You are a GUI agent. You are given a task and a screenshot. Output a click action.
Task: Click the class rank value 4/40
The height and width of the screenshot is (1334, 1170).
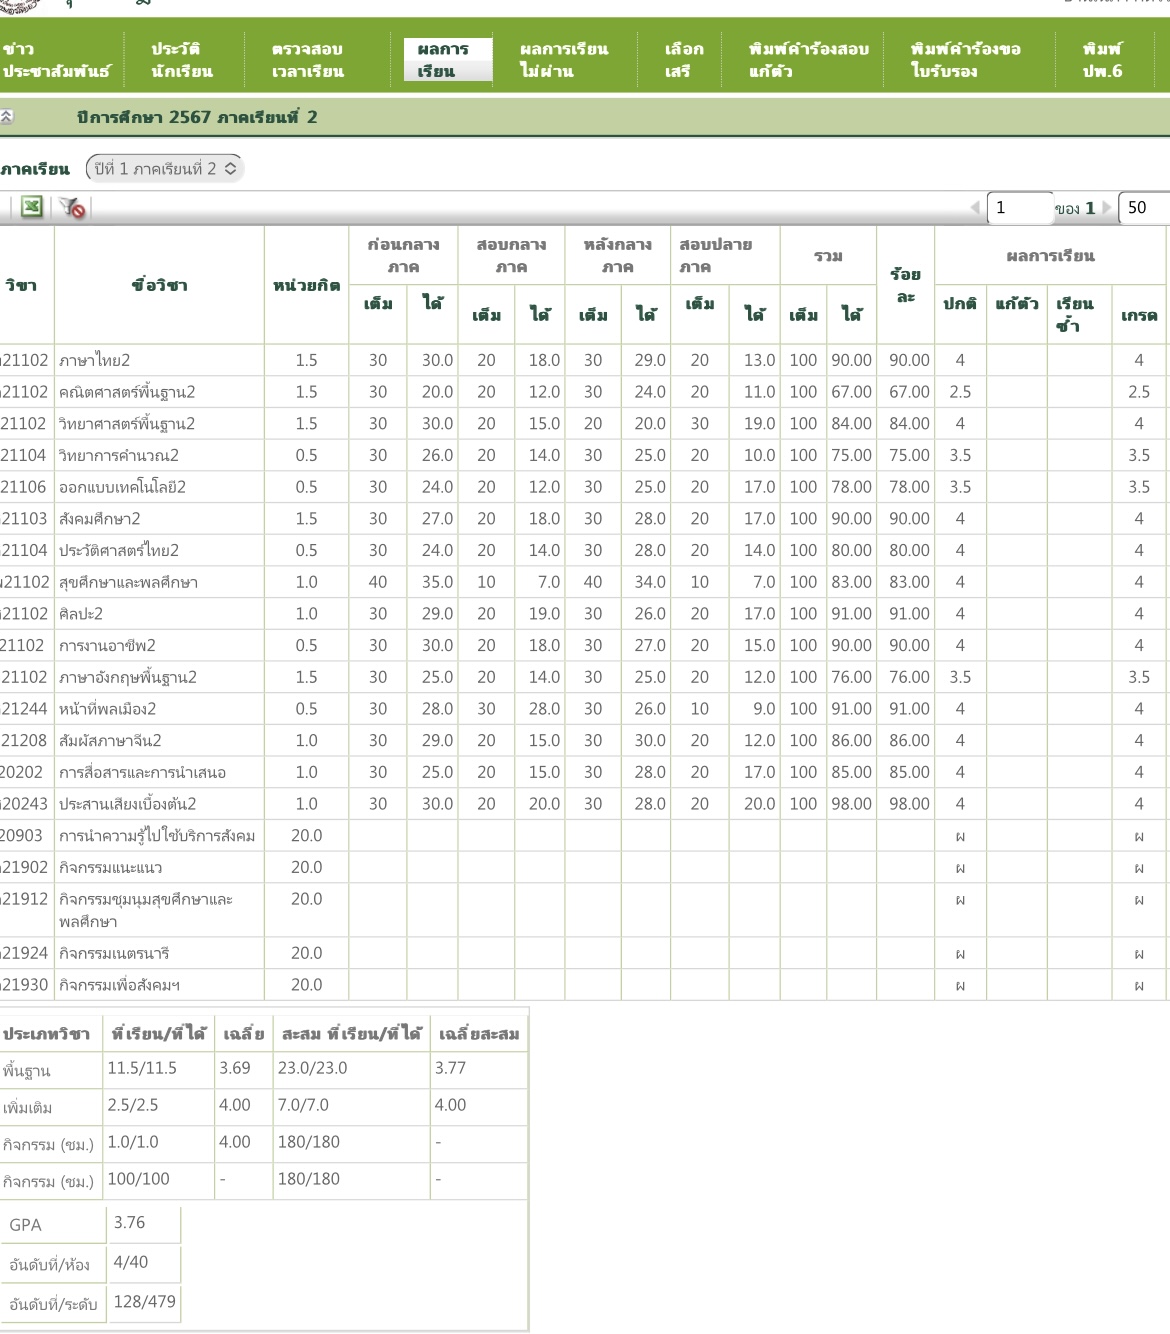130,1262
